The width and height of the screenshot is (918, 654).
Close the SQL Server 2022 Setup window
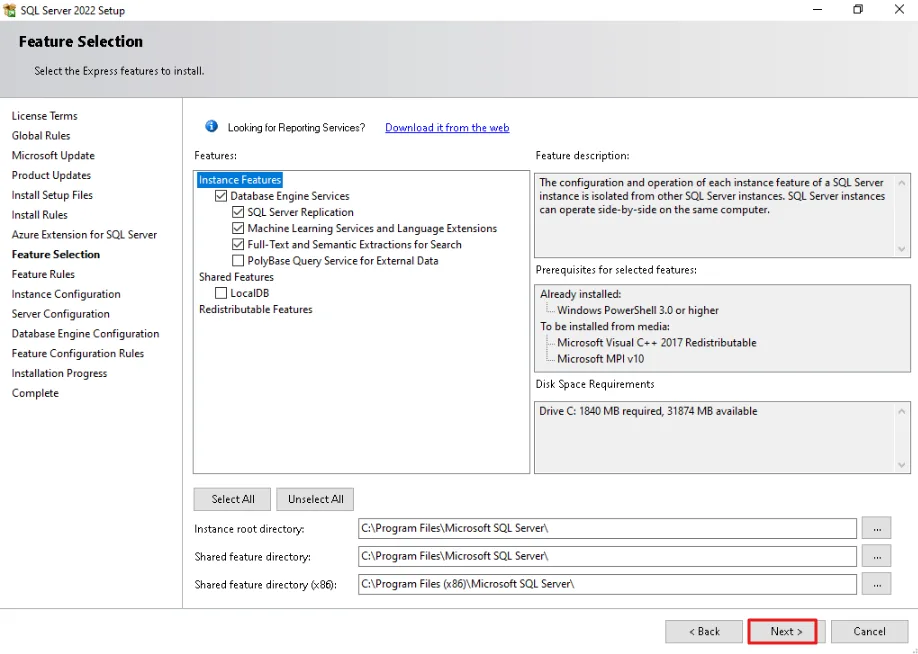[x=899, y=10]
